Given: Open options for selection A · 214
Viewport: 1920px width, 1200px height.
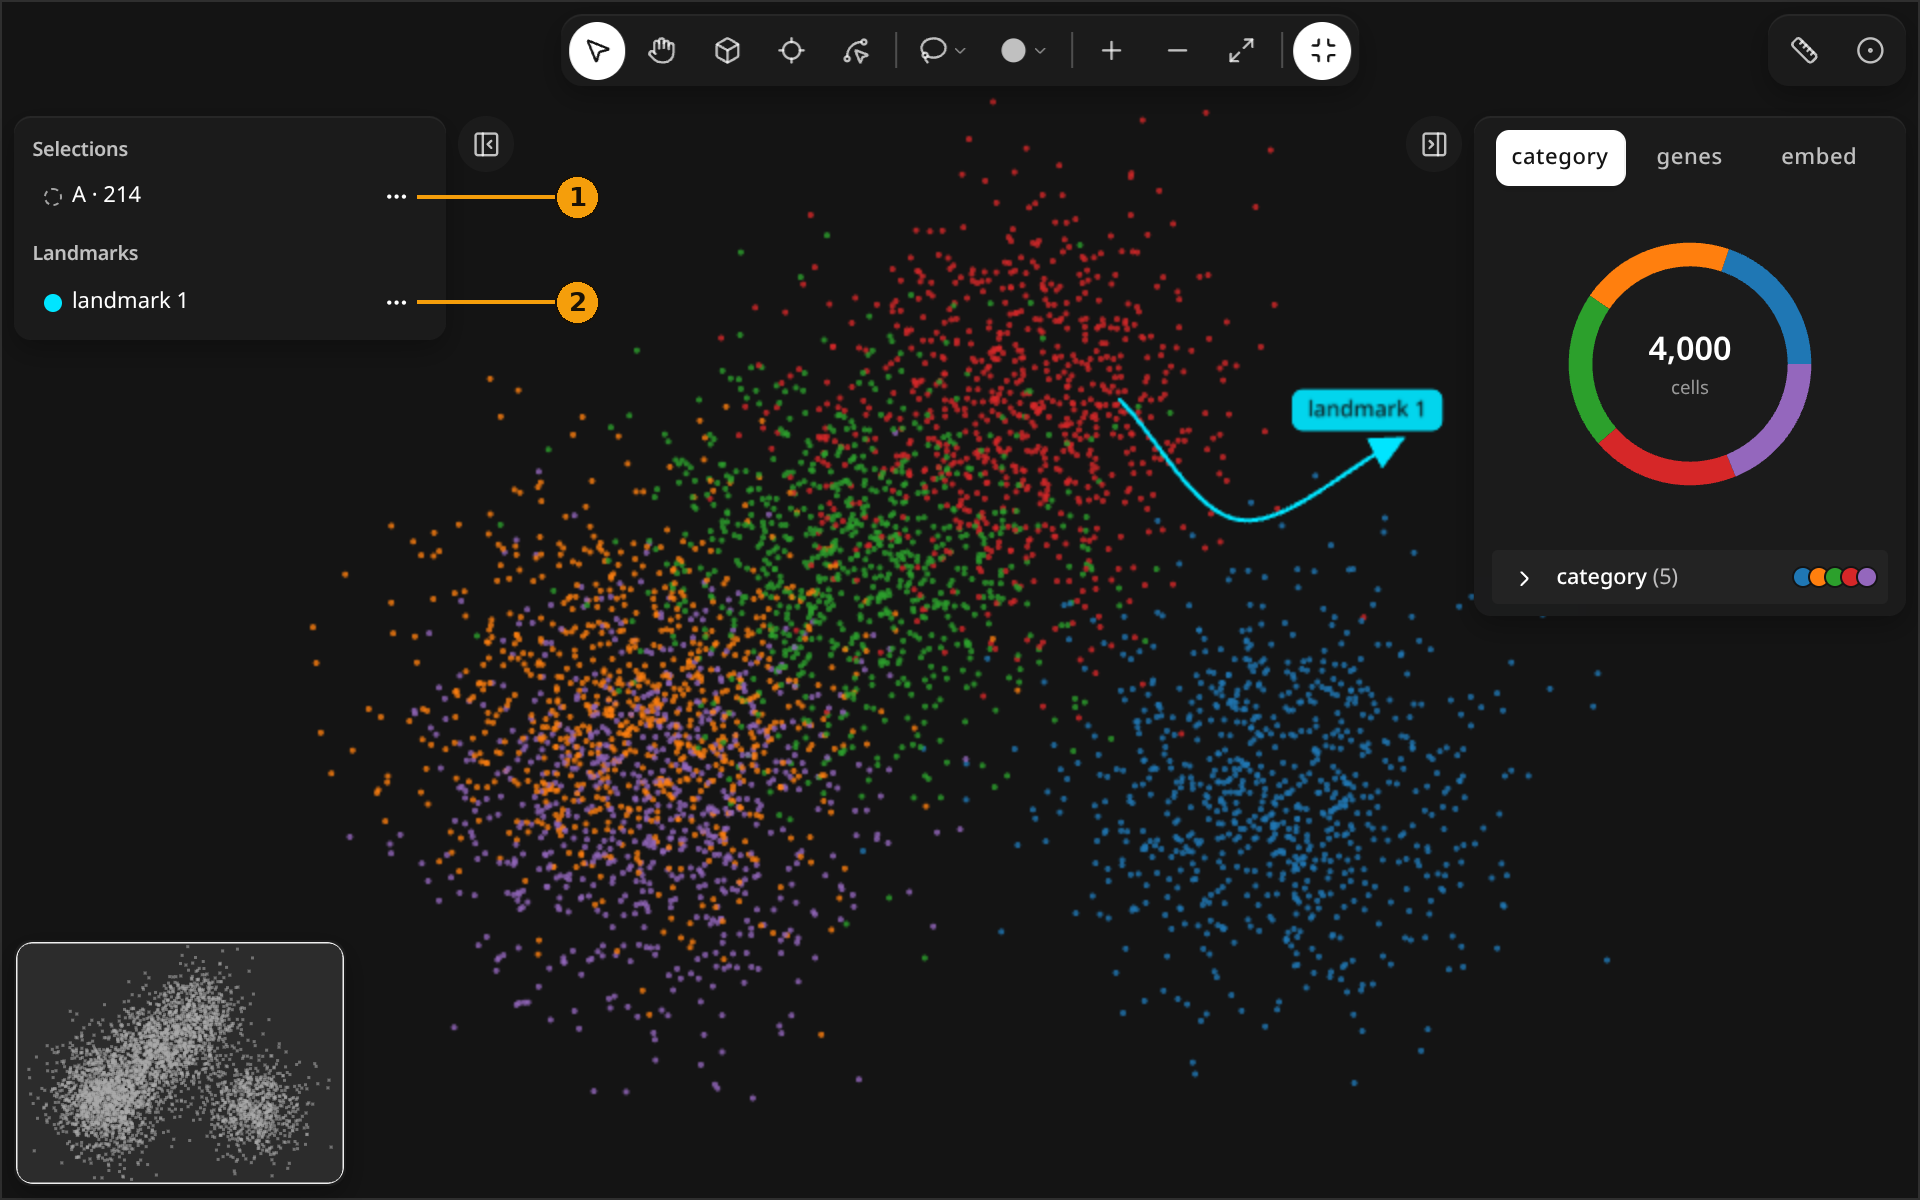Looking at the screenshot, I should tap(397, 196).
